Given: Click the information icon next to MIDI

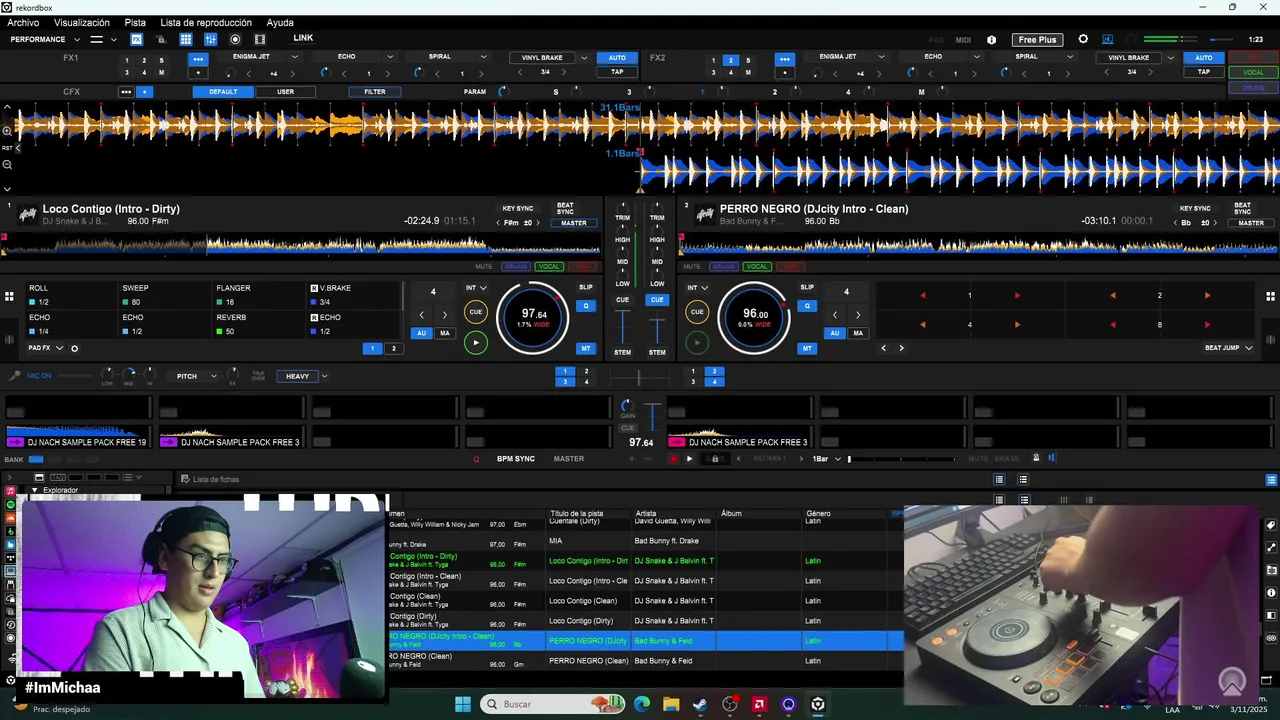Looking at the screenshot, I should tap(991, 40).
